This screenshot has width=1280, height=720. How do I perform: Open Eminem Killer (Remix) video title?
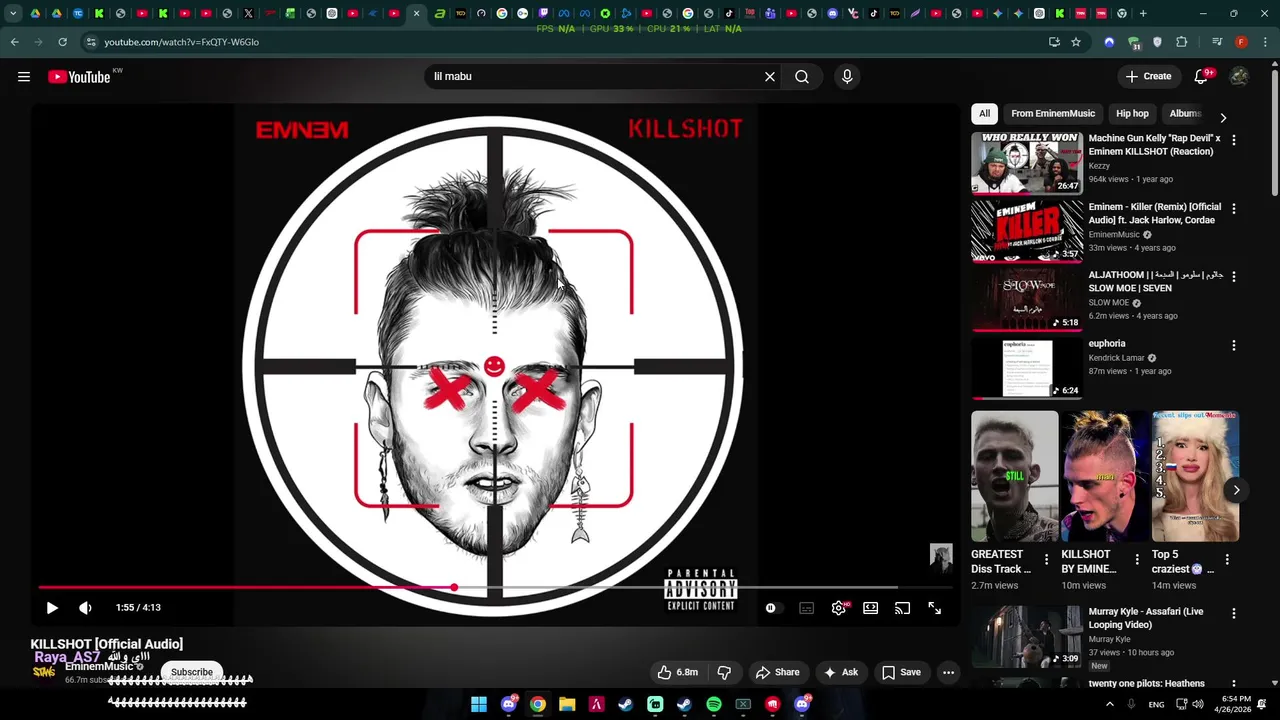click(1154, 213)
